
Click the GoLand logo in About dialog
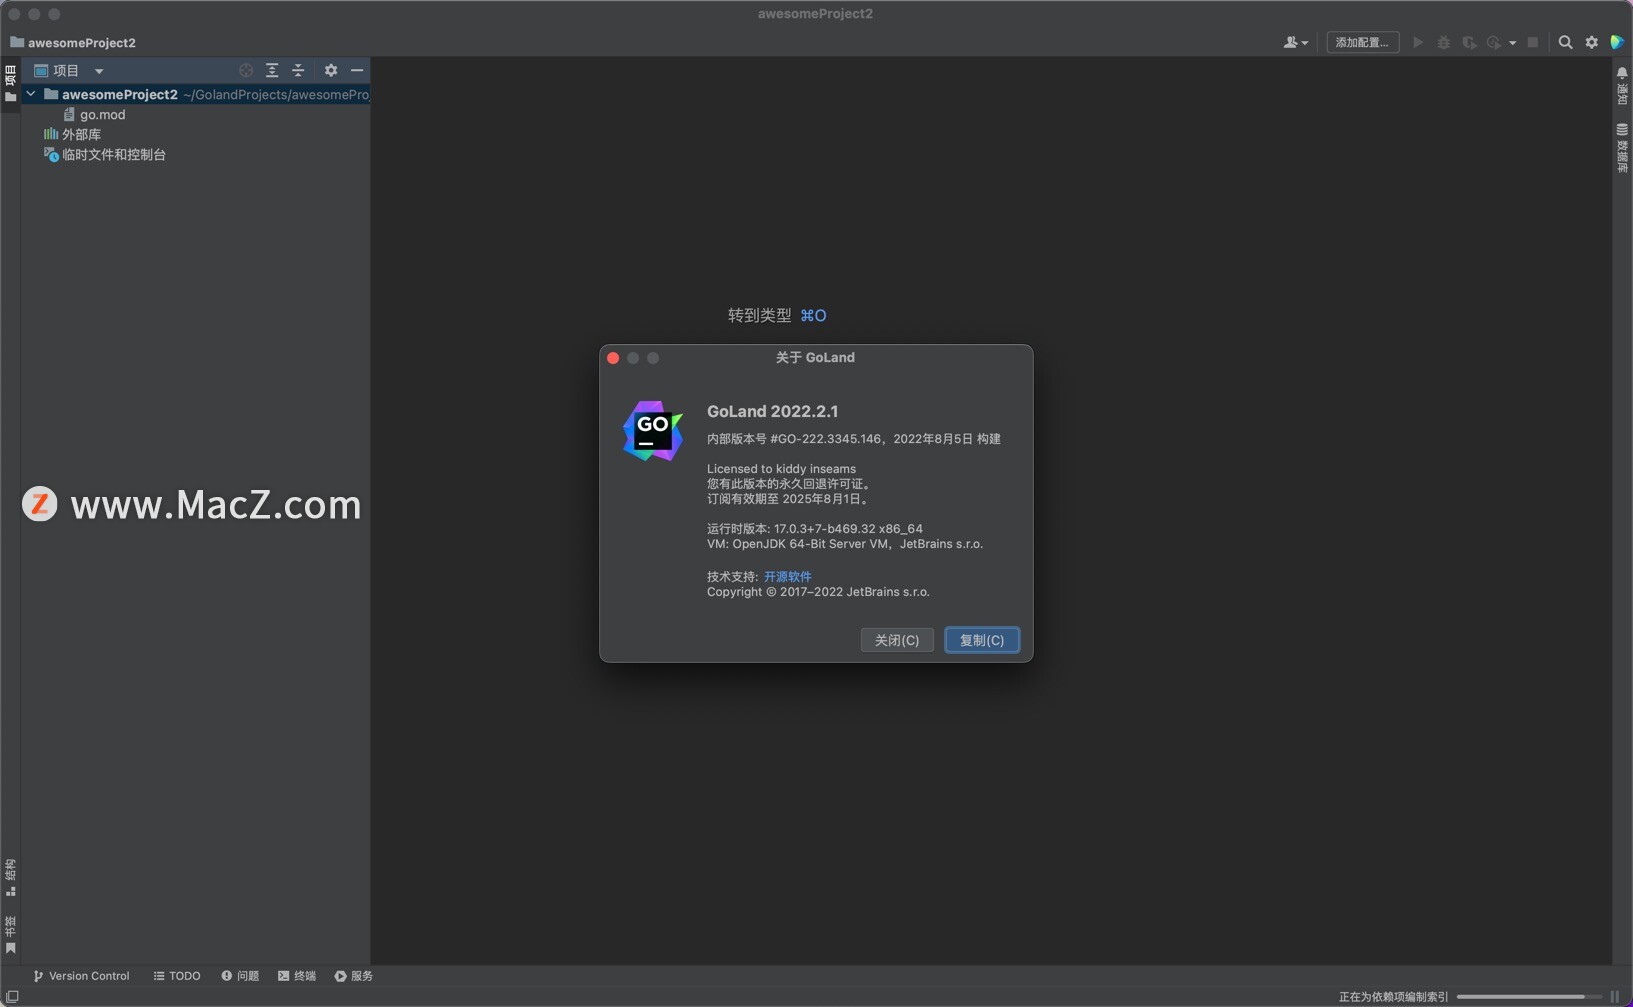click(x=653, y=431)
